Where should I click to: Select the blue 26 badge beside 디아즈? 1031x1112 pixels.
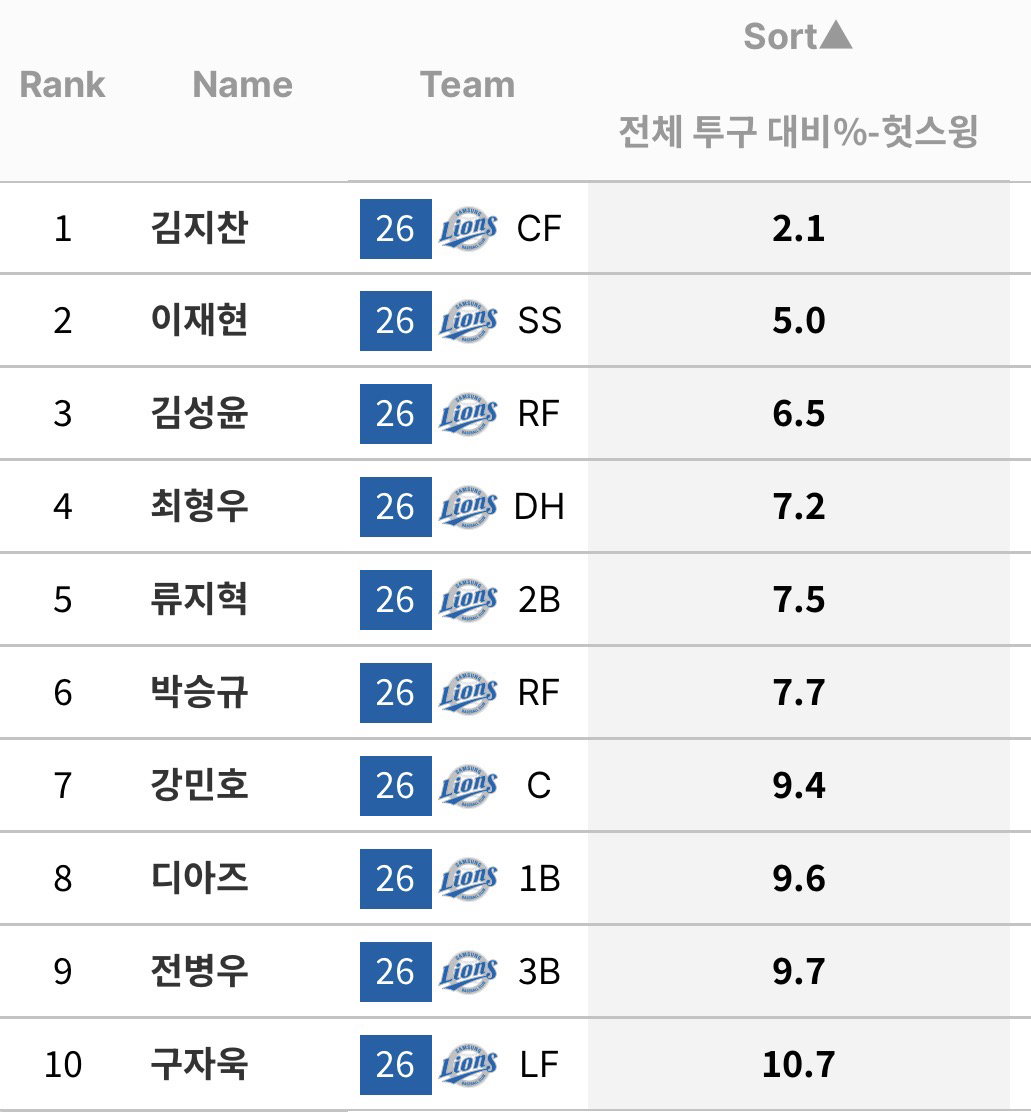coord(396,879)
